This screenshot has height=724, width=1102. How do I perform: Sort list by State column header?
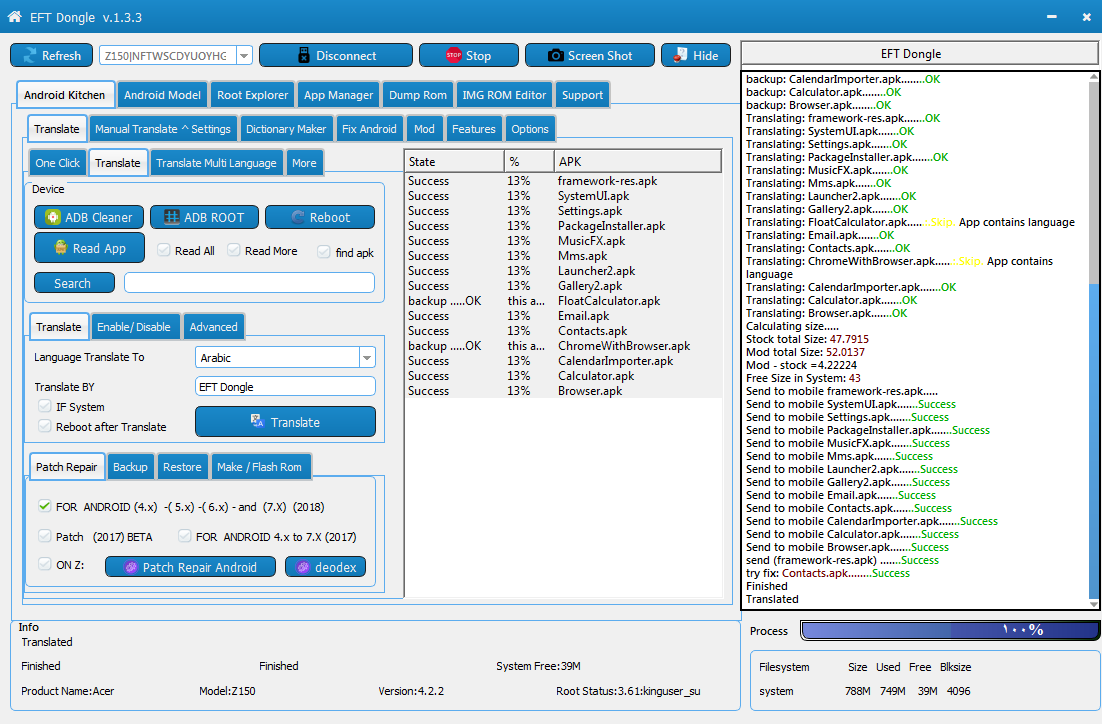coord(454,161)
